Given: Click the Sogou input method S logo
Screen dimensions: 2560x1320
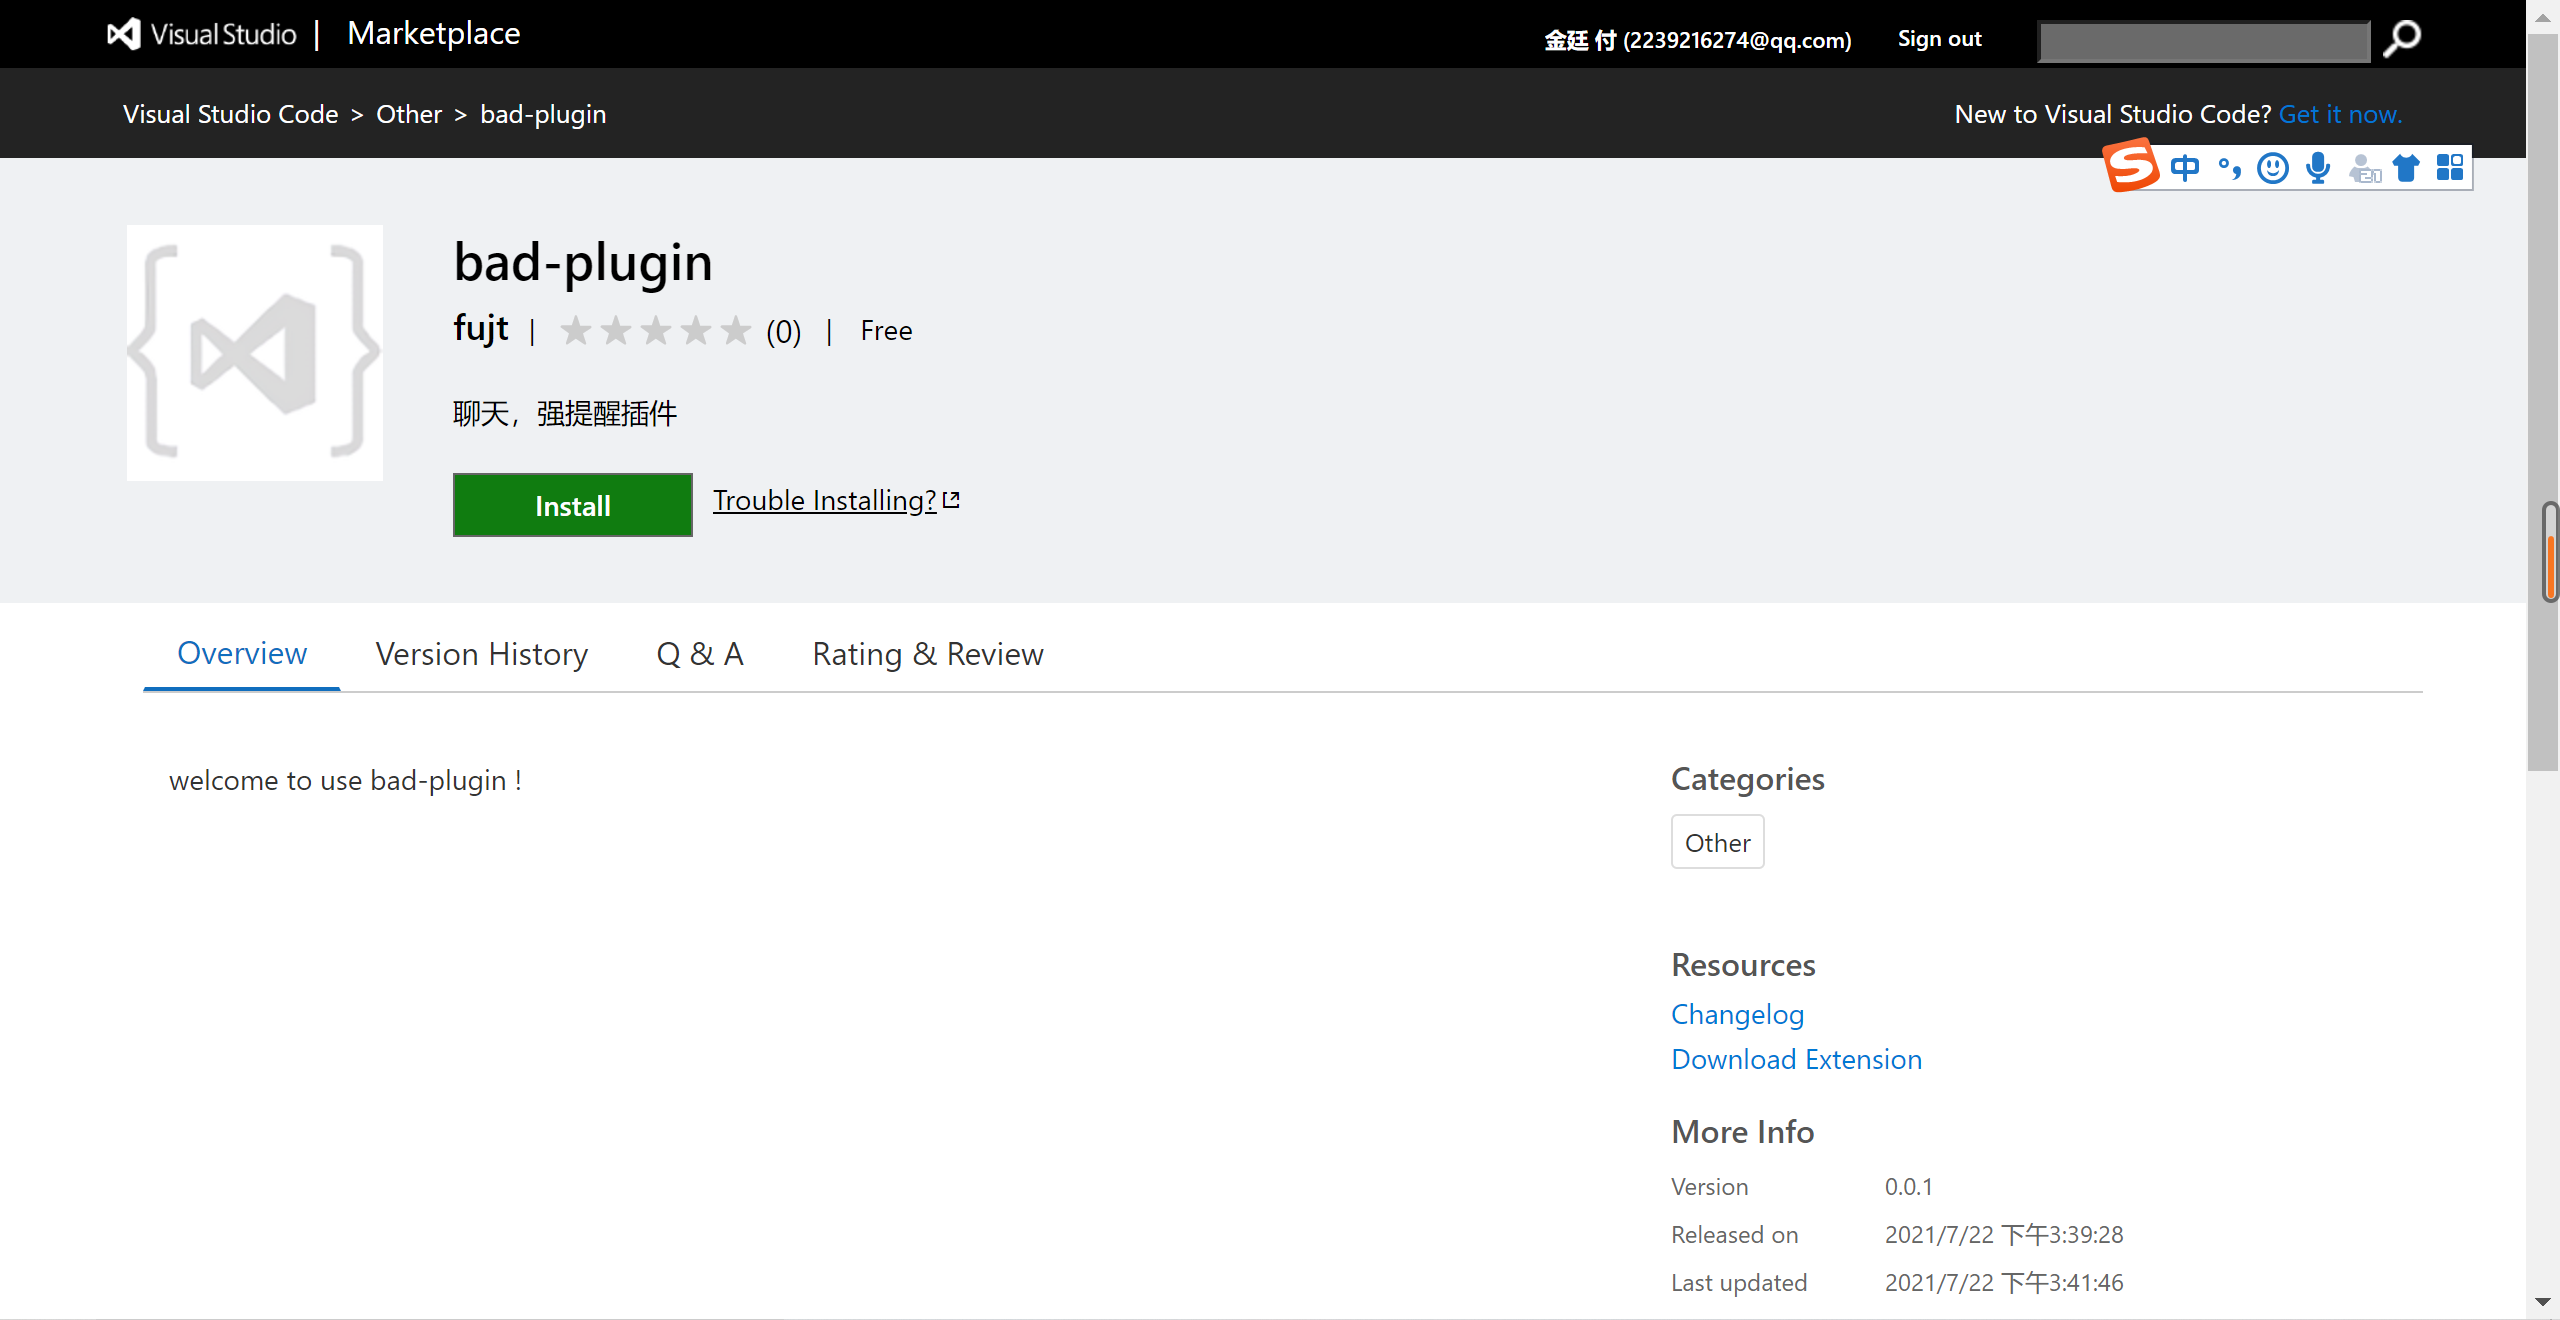Looking at the screenshot, I should [2130, 166].
